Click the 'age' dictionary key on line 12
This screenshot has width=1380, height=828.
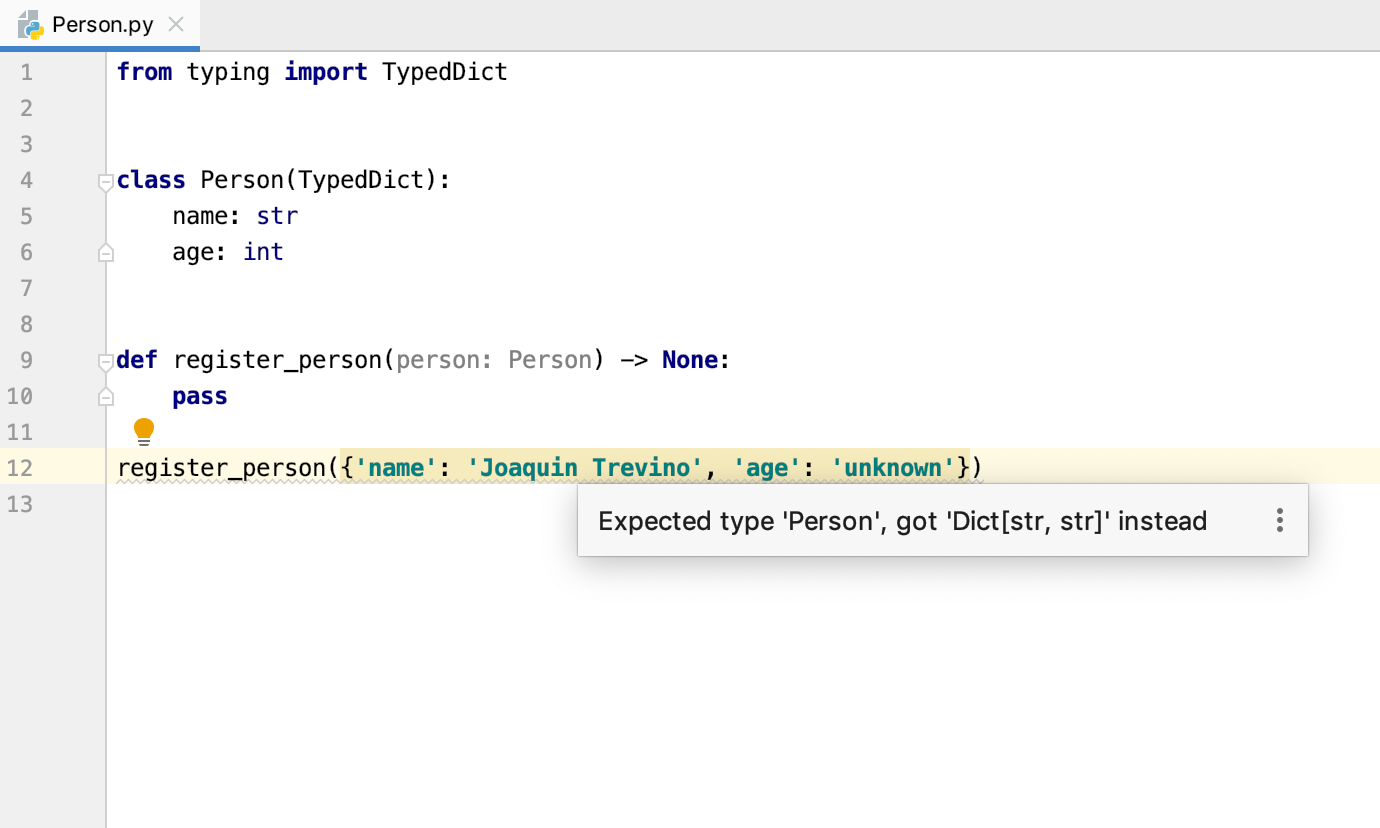pos(767,468)
